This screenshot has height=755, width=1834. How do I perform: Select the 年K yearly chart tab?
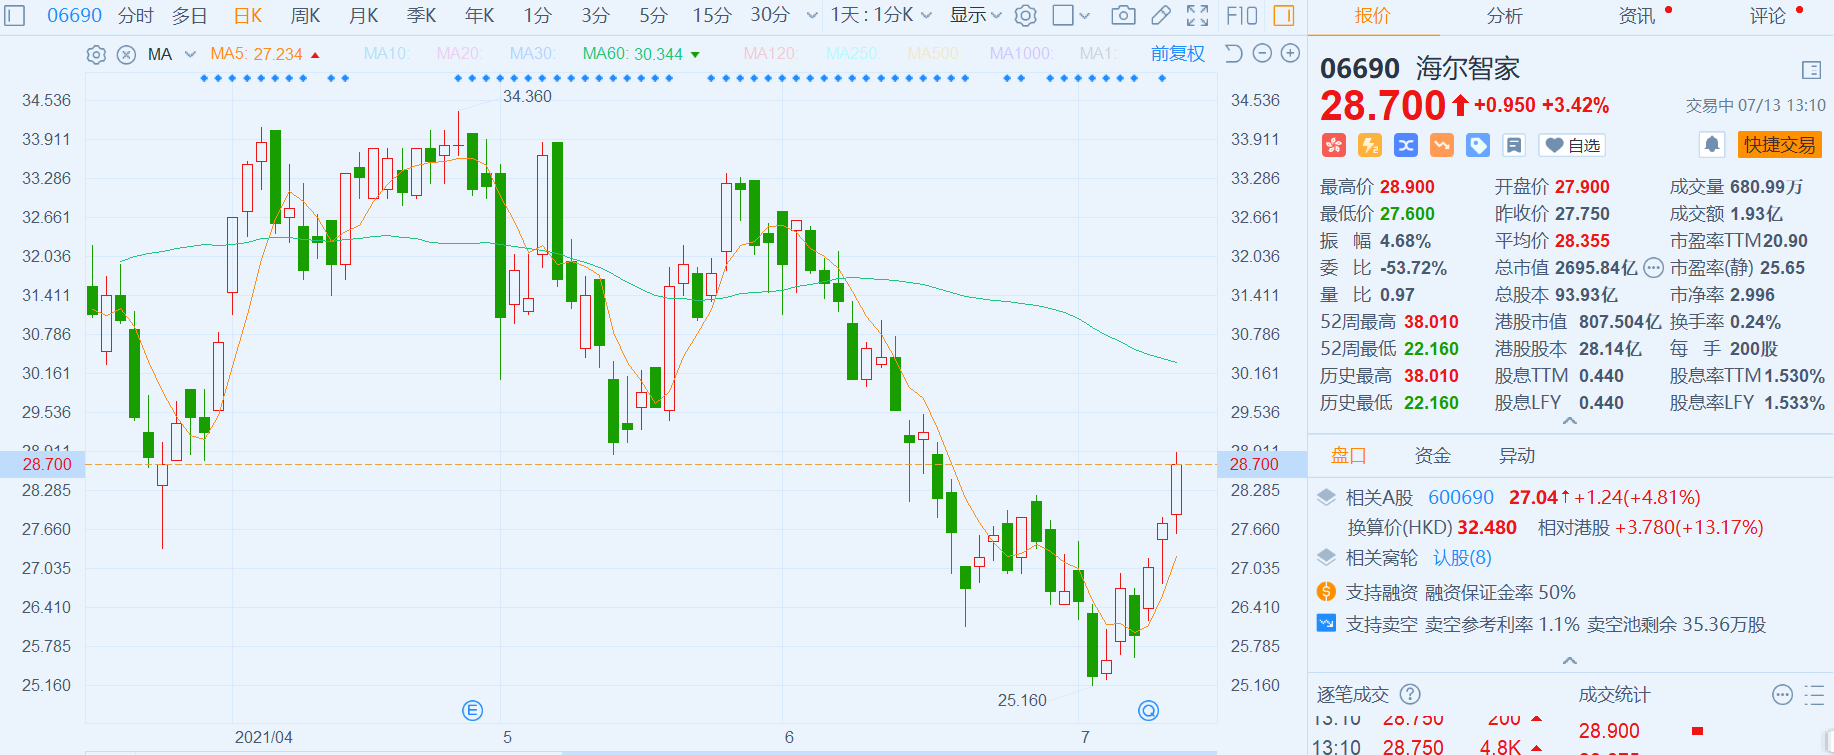pos(480,15)
